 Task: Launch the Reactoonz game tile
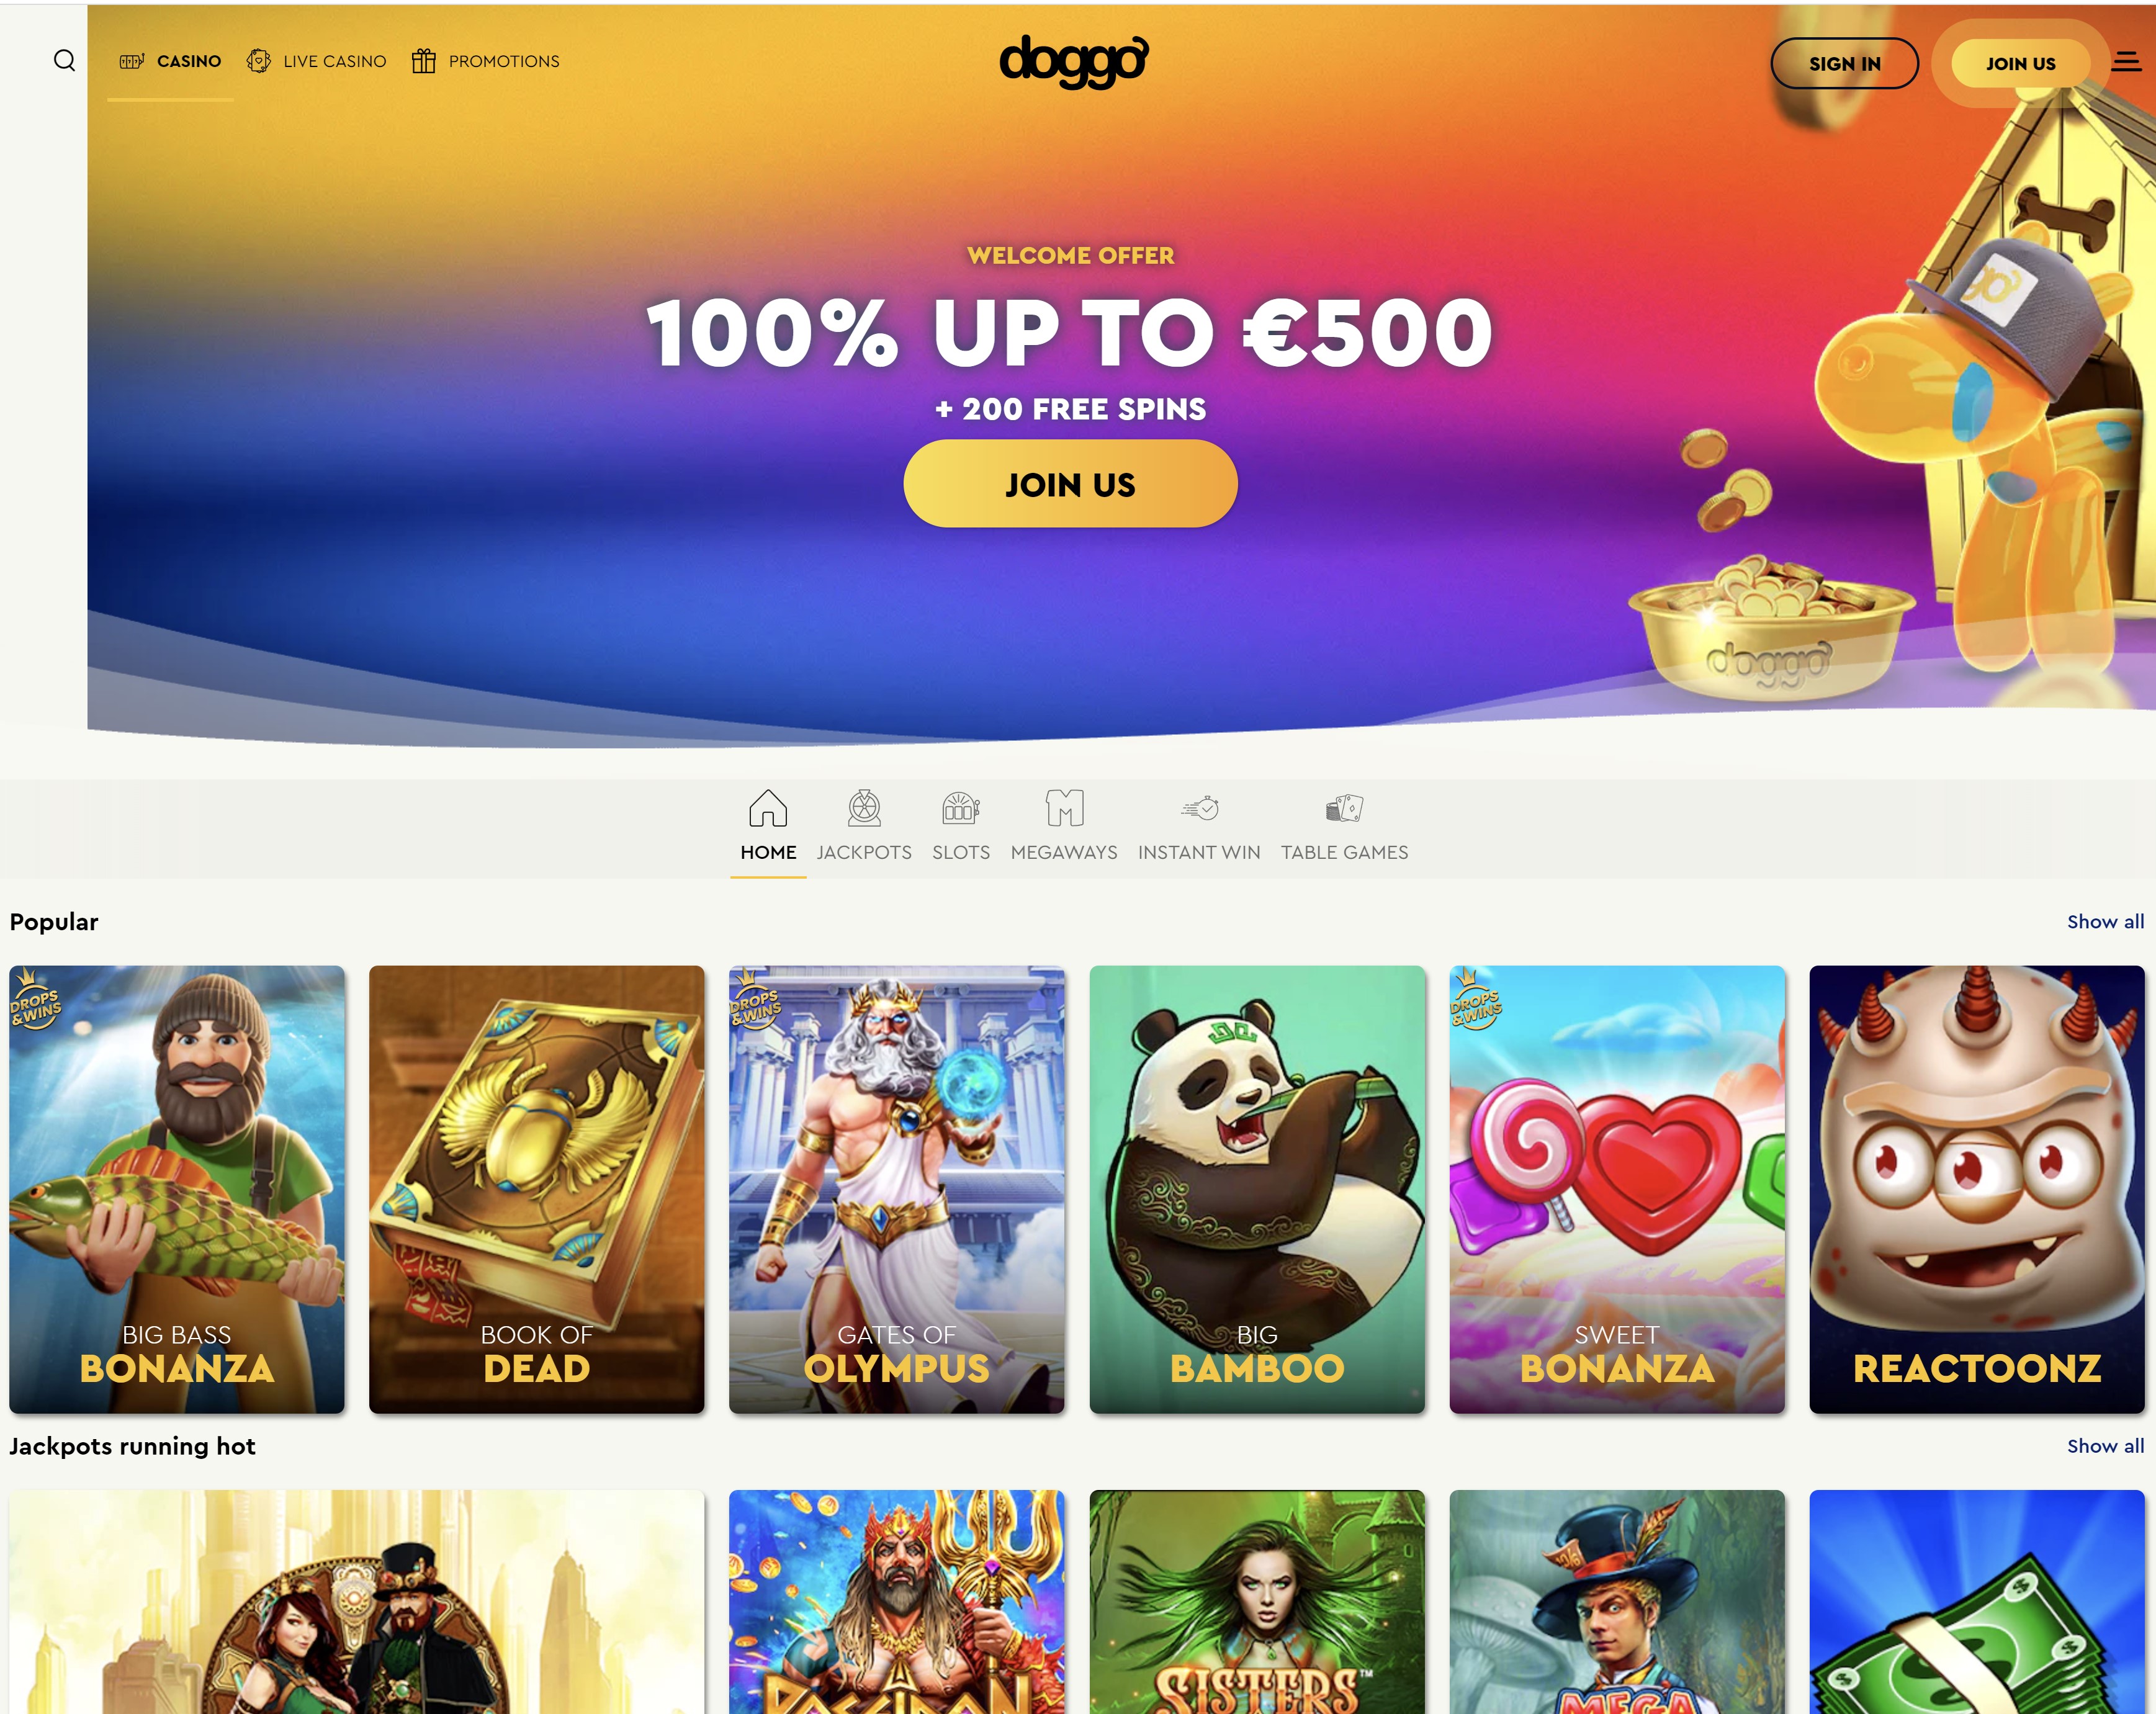click(x=1977, y=1189)
